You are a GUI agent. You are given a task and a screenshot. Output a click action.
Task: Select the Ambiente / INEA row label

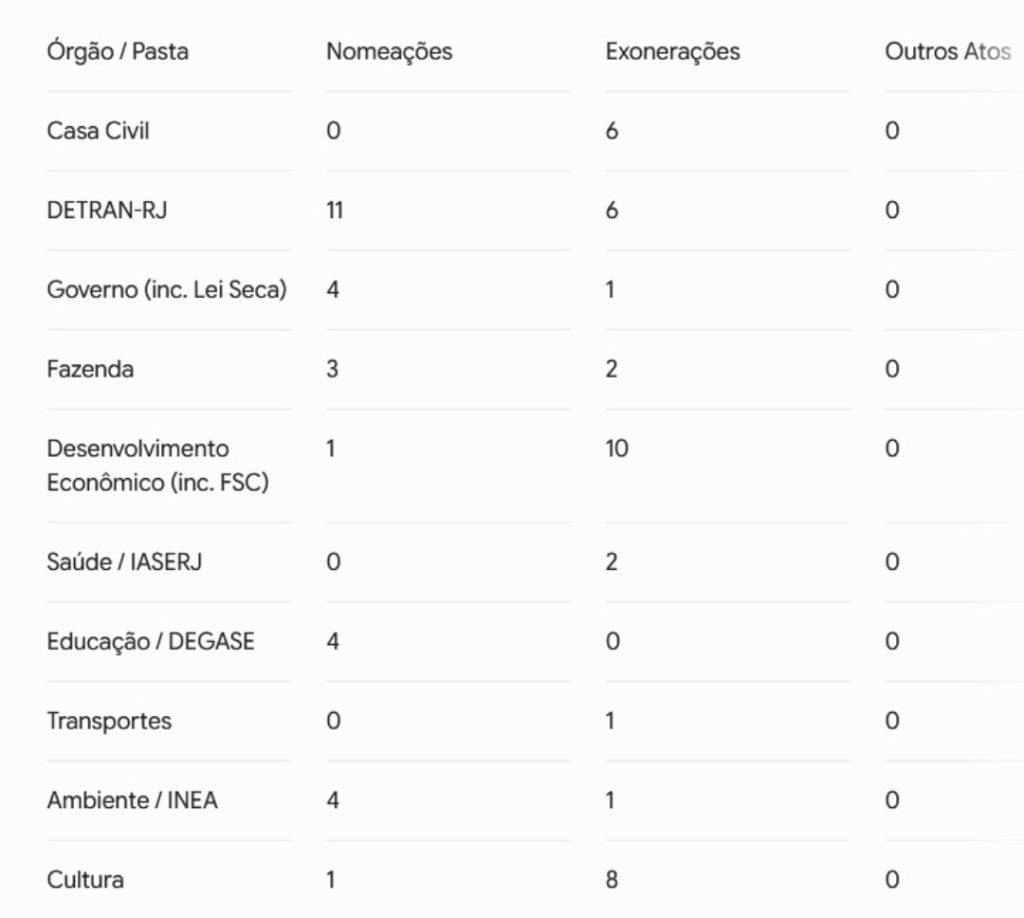[x=132, y=800]
